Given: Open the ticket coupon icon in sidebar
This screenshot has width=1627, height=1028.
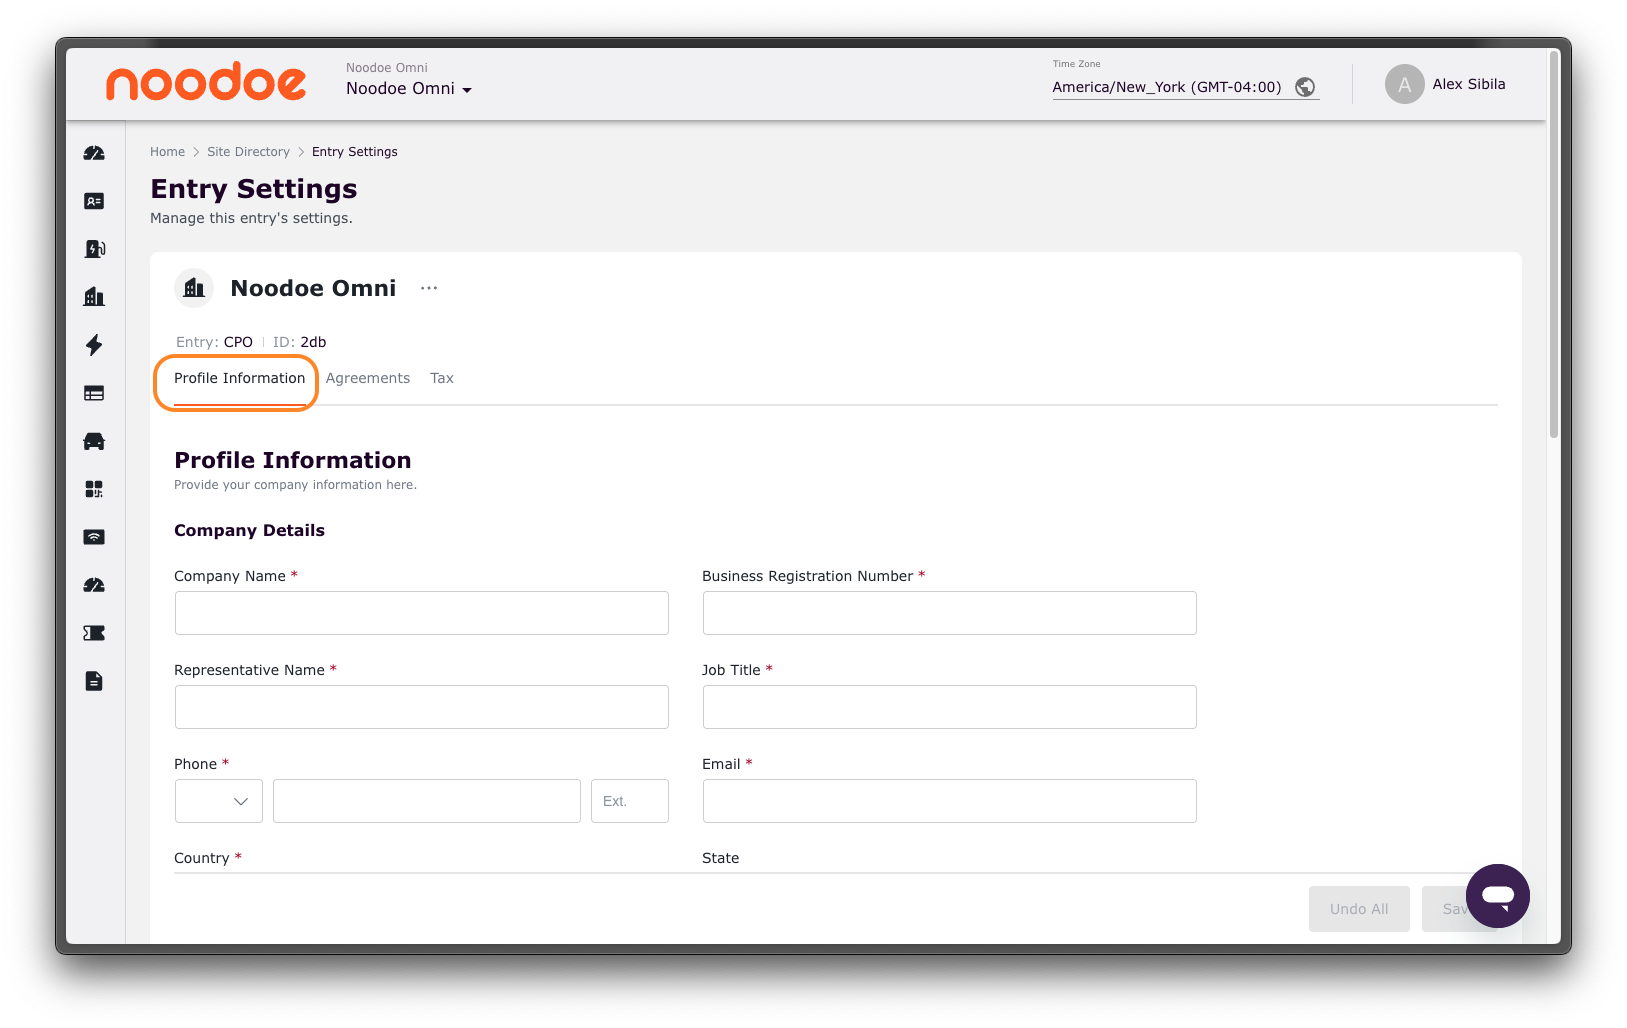Looking at the screenshot, I should [94, 633].
